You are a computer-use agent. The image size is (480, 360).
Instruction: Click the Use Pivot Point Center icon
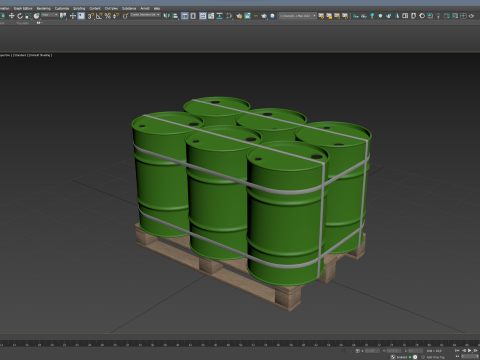coord(63,16)
